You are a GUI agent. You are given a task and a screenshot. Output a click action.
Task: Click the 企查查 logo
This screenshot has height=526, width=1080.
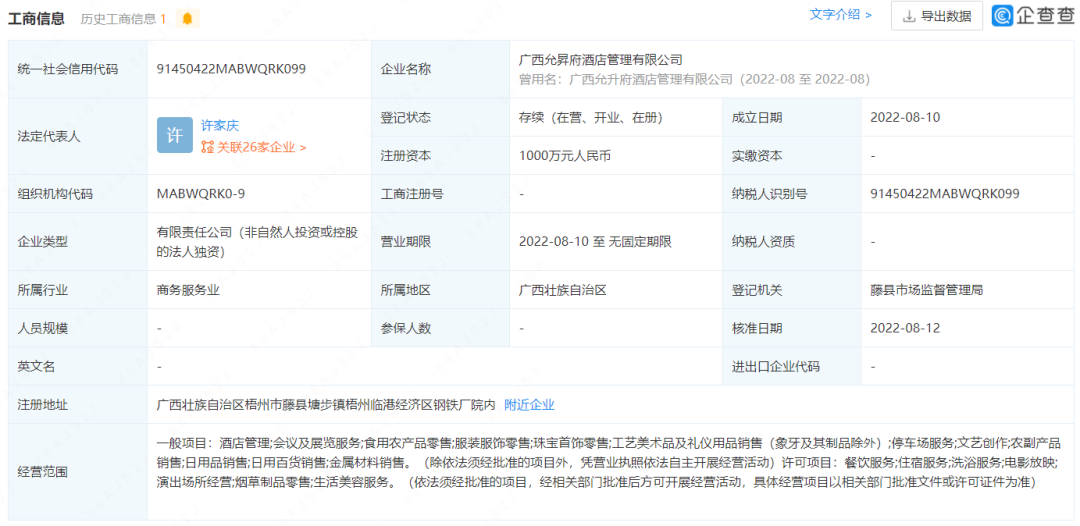tap(1032, 16)
